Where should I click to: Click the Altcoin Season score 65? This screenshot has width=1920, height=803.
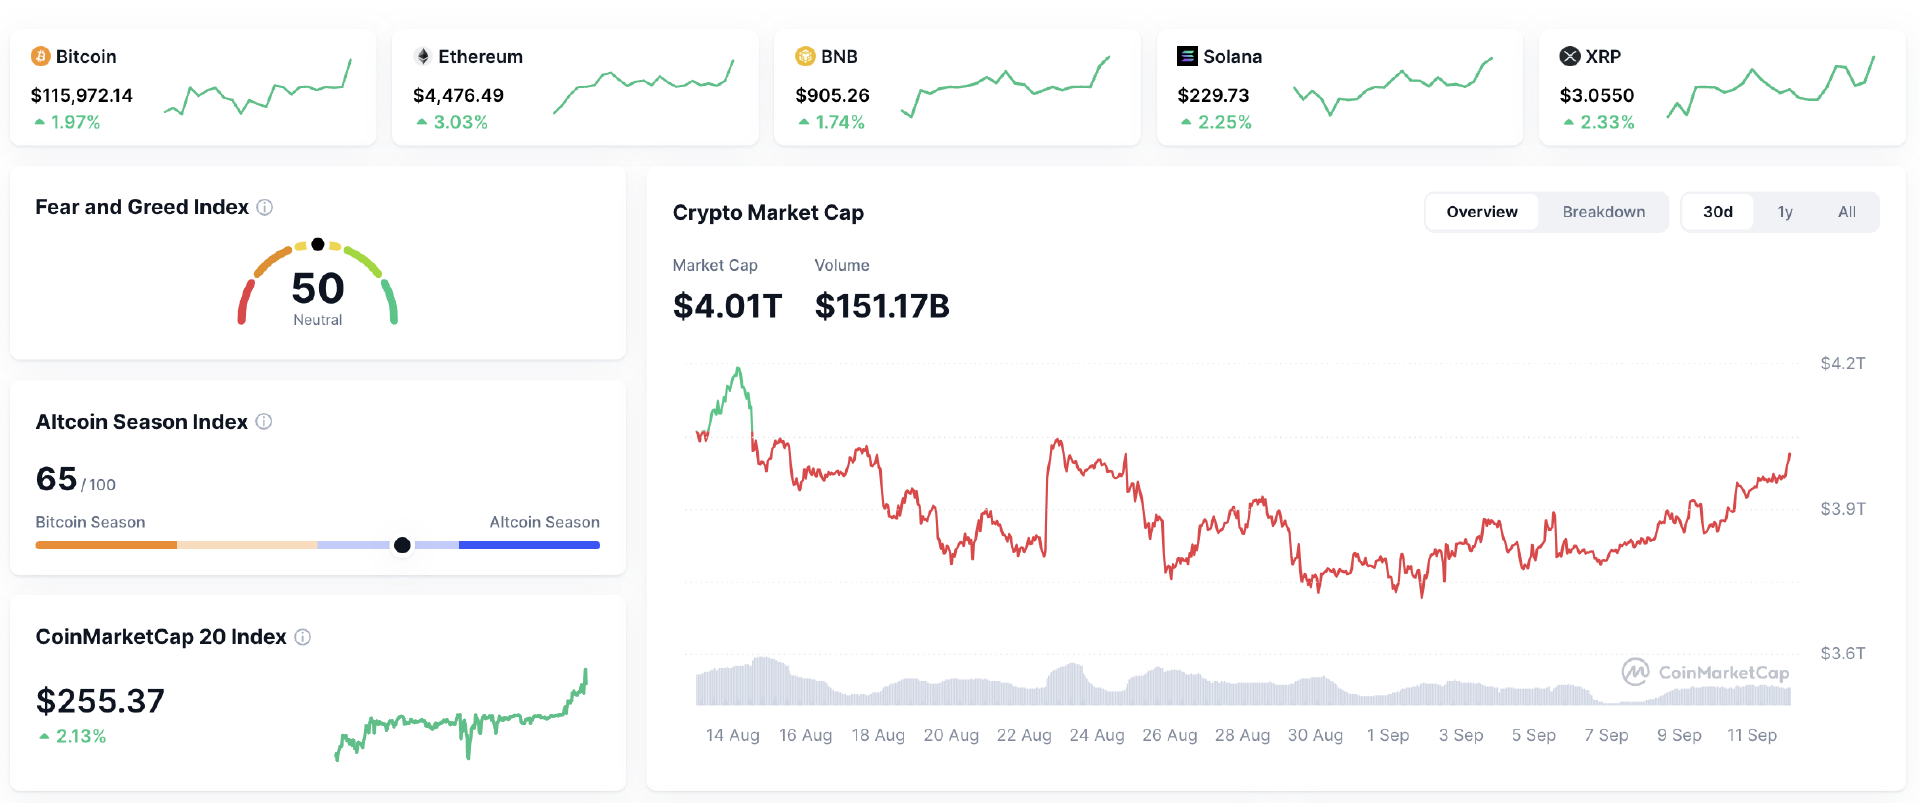pyautogui.click(x=56, y=479)
